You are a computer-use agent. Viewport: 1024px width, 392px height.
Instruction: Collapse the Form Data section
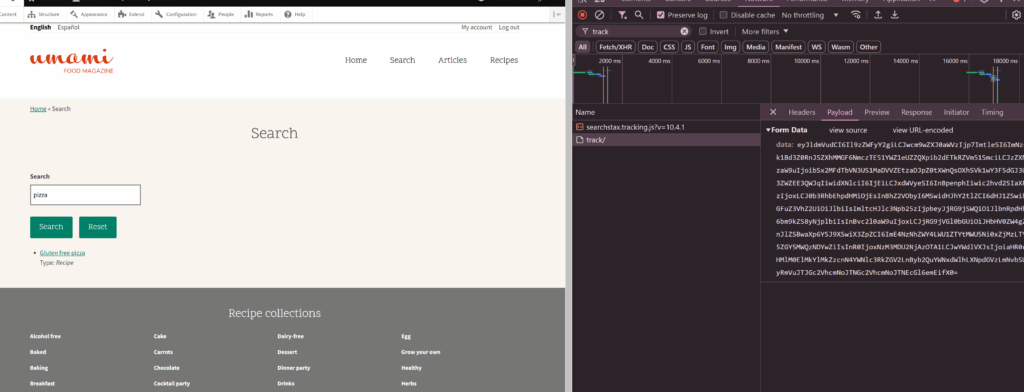(787, 130)
